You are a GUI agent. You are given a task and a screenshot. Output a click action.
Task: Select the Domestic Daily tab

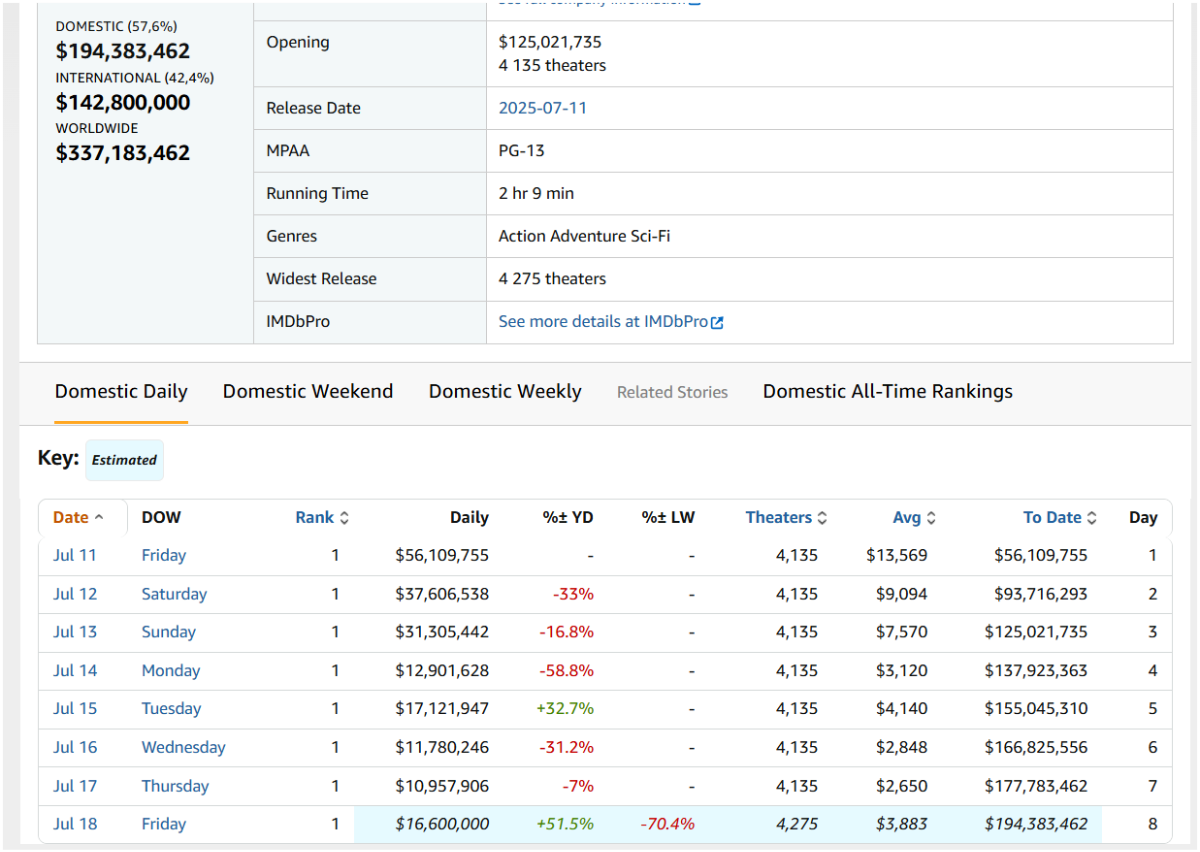[x=121, y=391]
